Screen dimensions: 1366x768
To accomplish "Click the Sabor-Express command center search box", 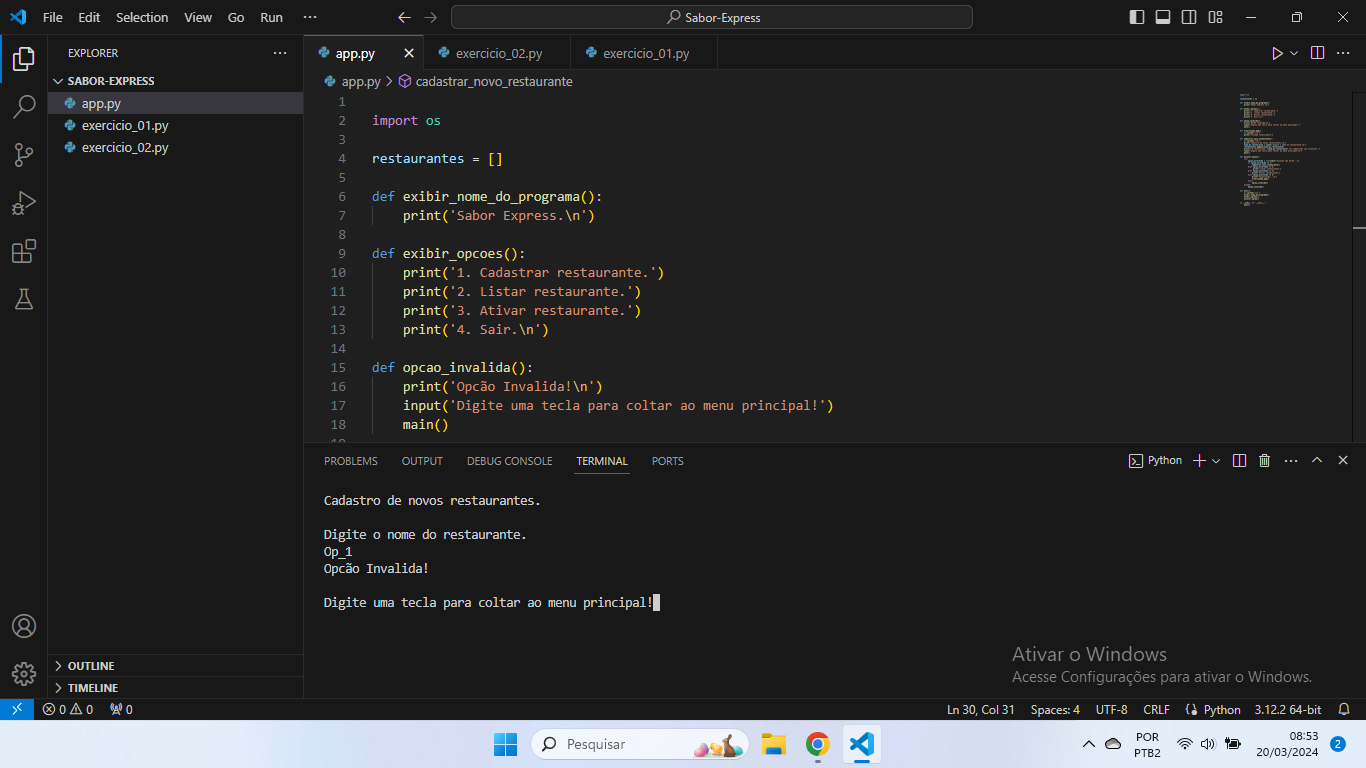I will (712, 17).
